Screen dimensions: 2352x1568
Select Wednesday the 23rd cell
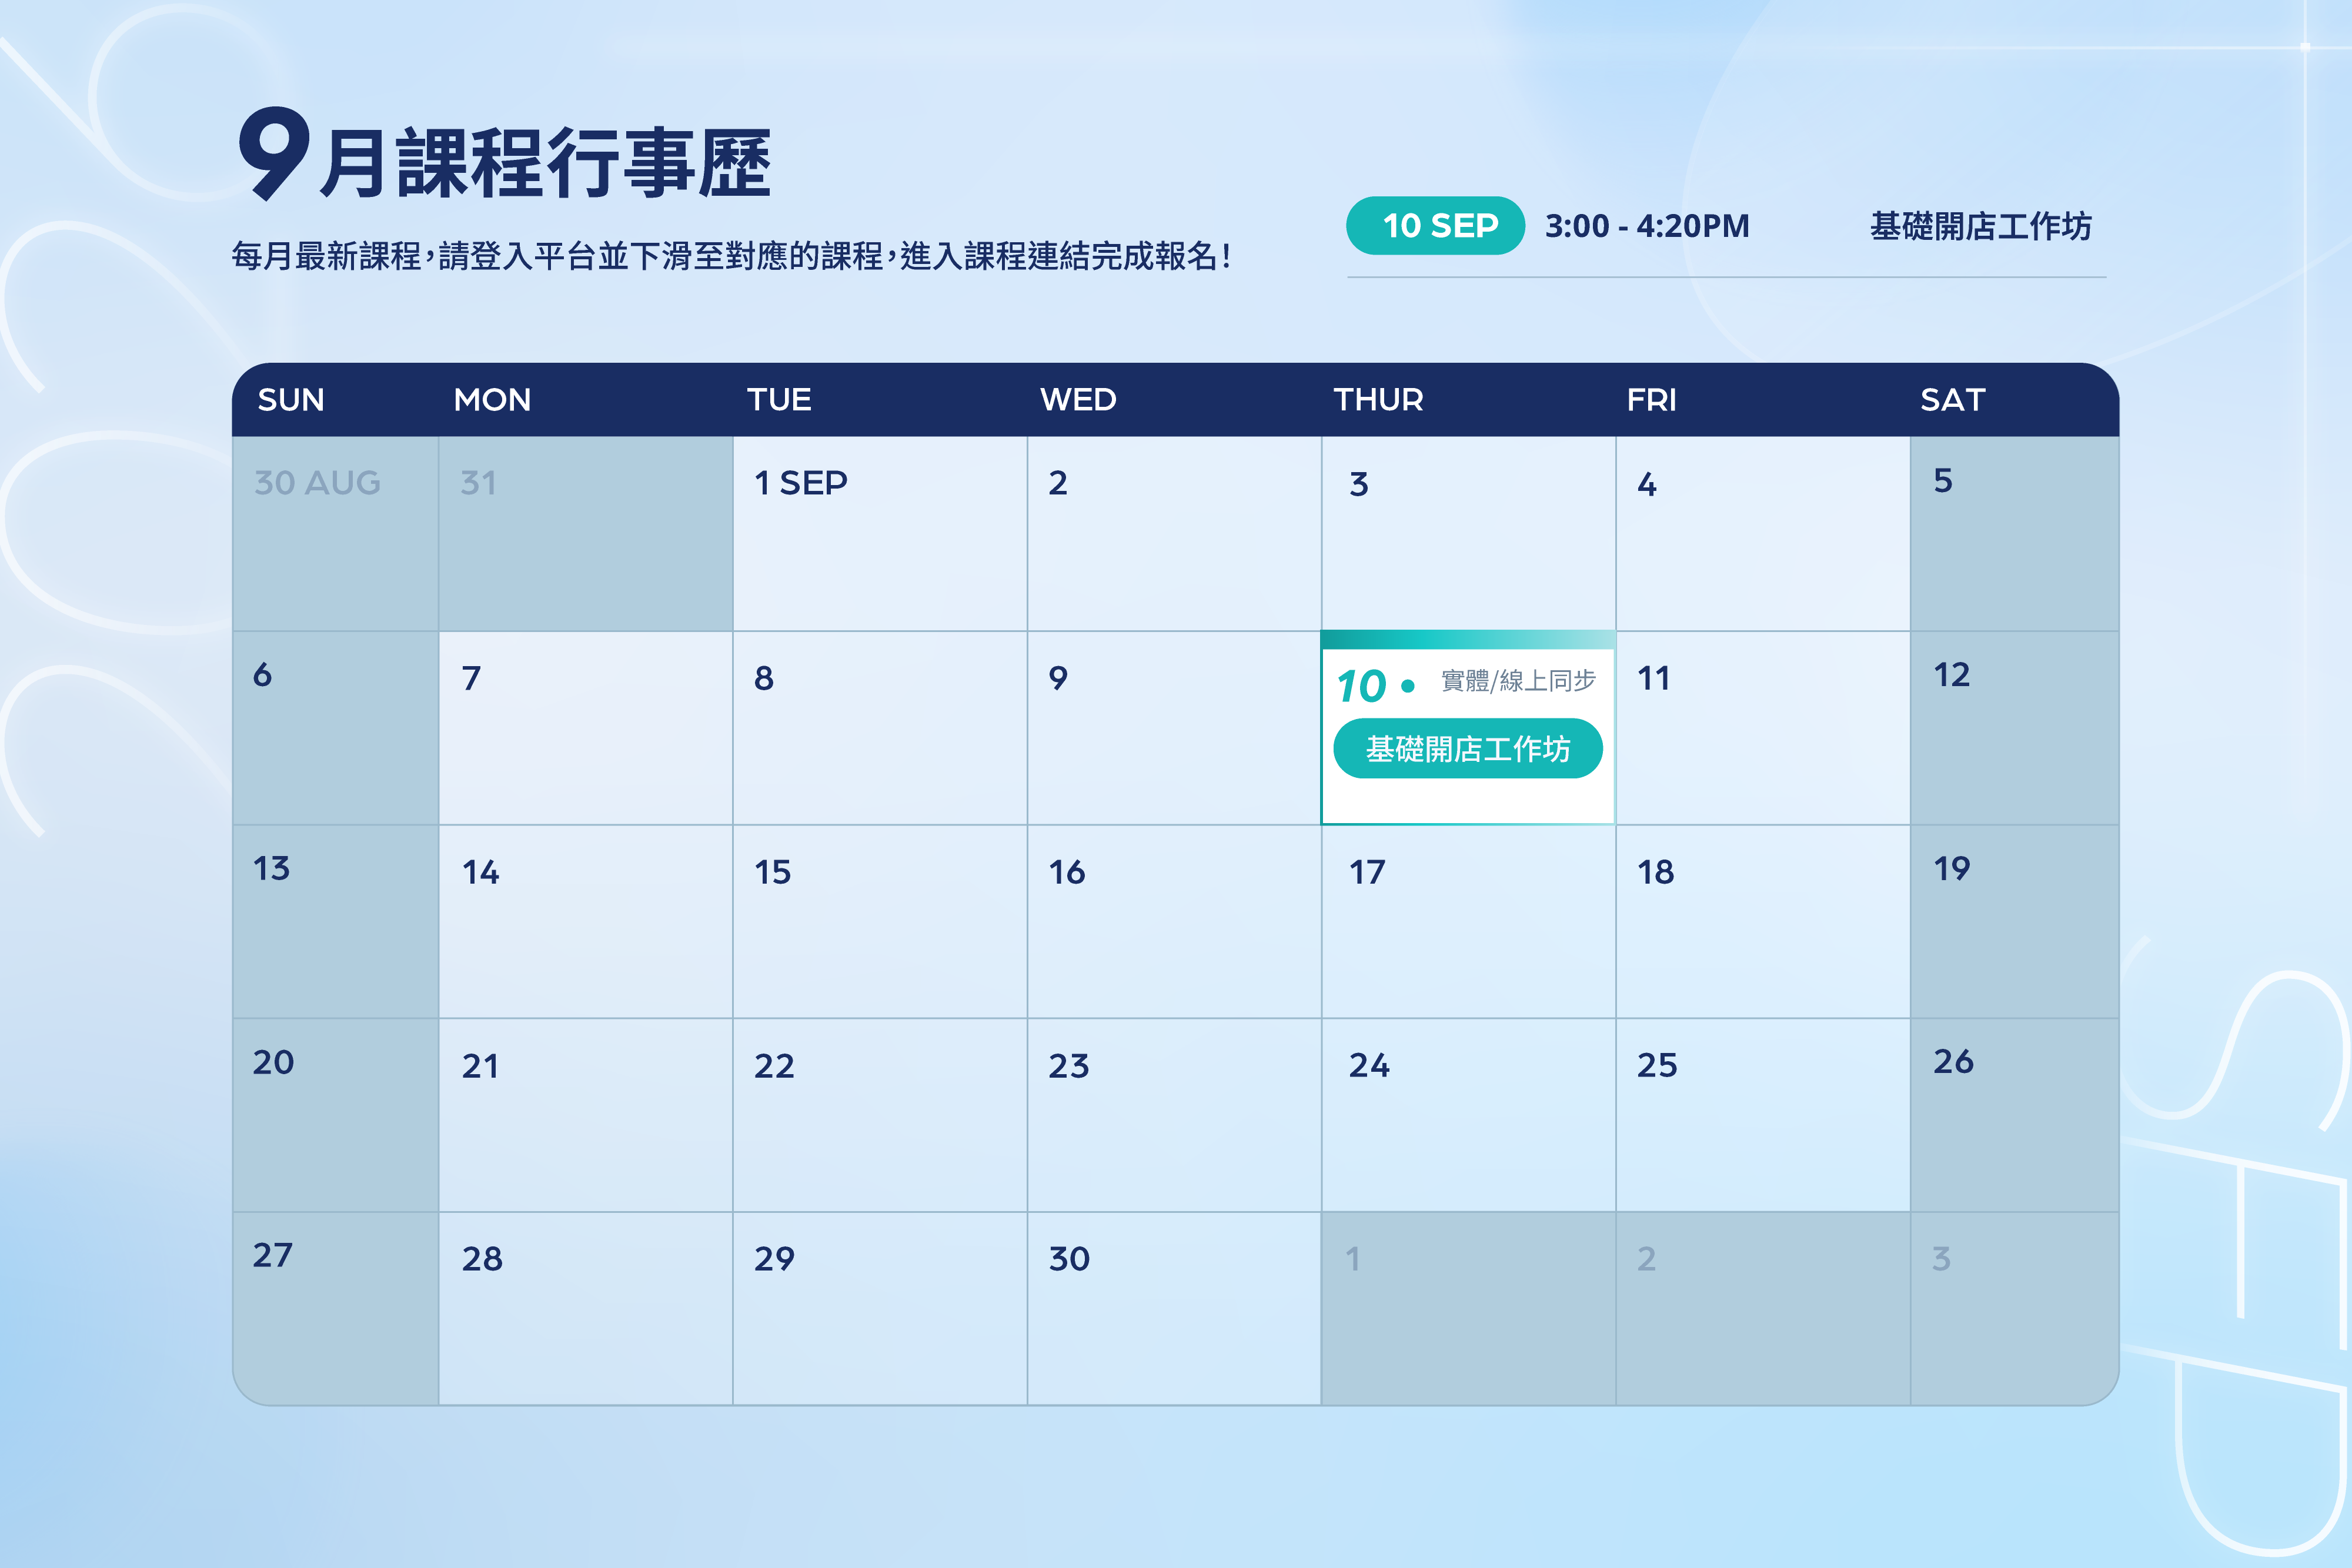tap(1174, 1116)
